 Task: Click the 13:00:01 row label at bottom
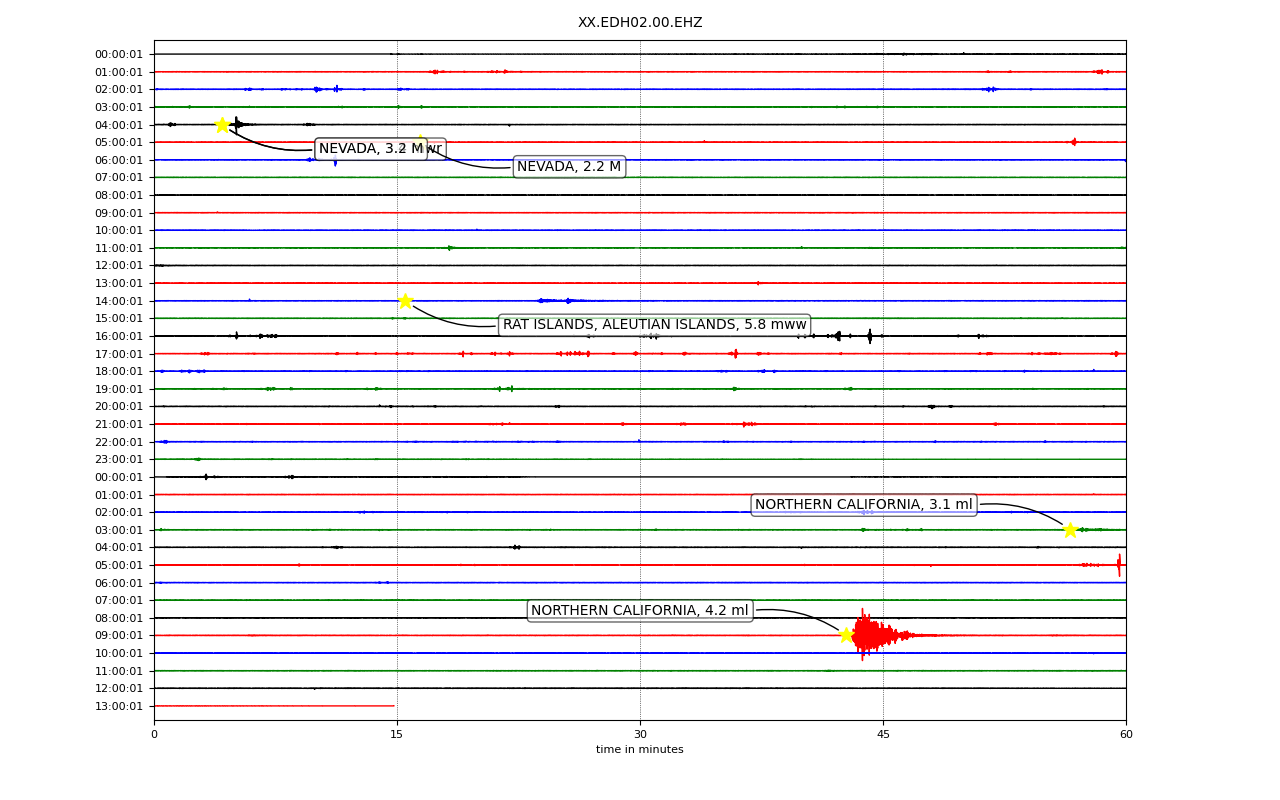tap(119, 707)
